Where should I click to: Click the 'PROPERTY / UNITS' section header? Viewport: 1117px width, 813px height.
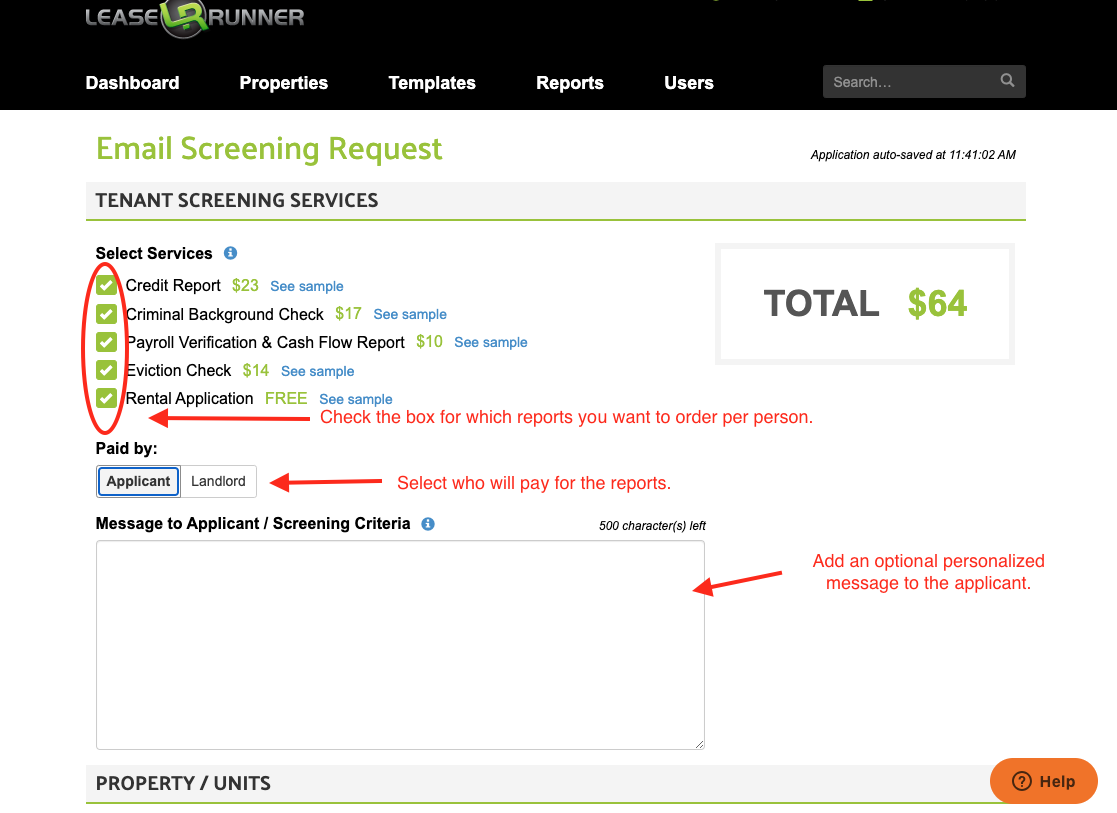(183, 783)
